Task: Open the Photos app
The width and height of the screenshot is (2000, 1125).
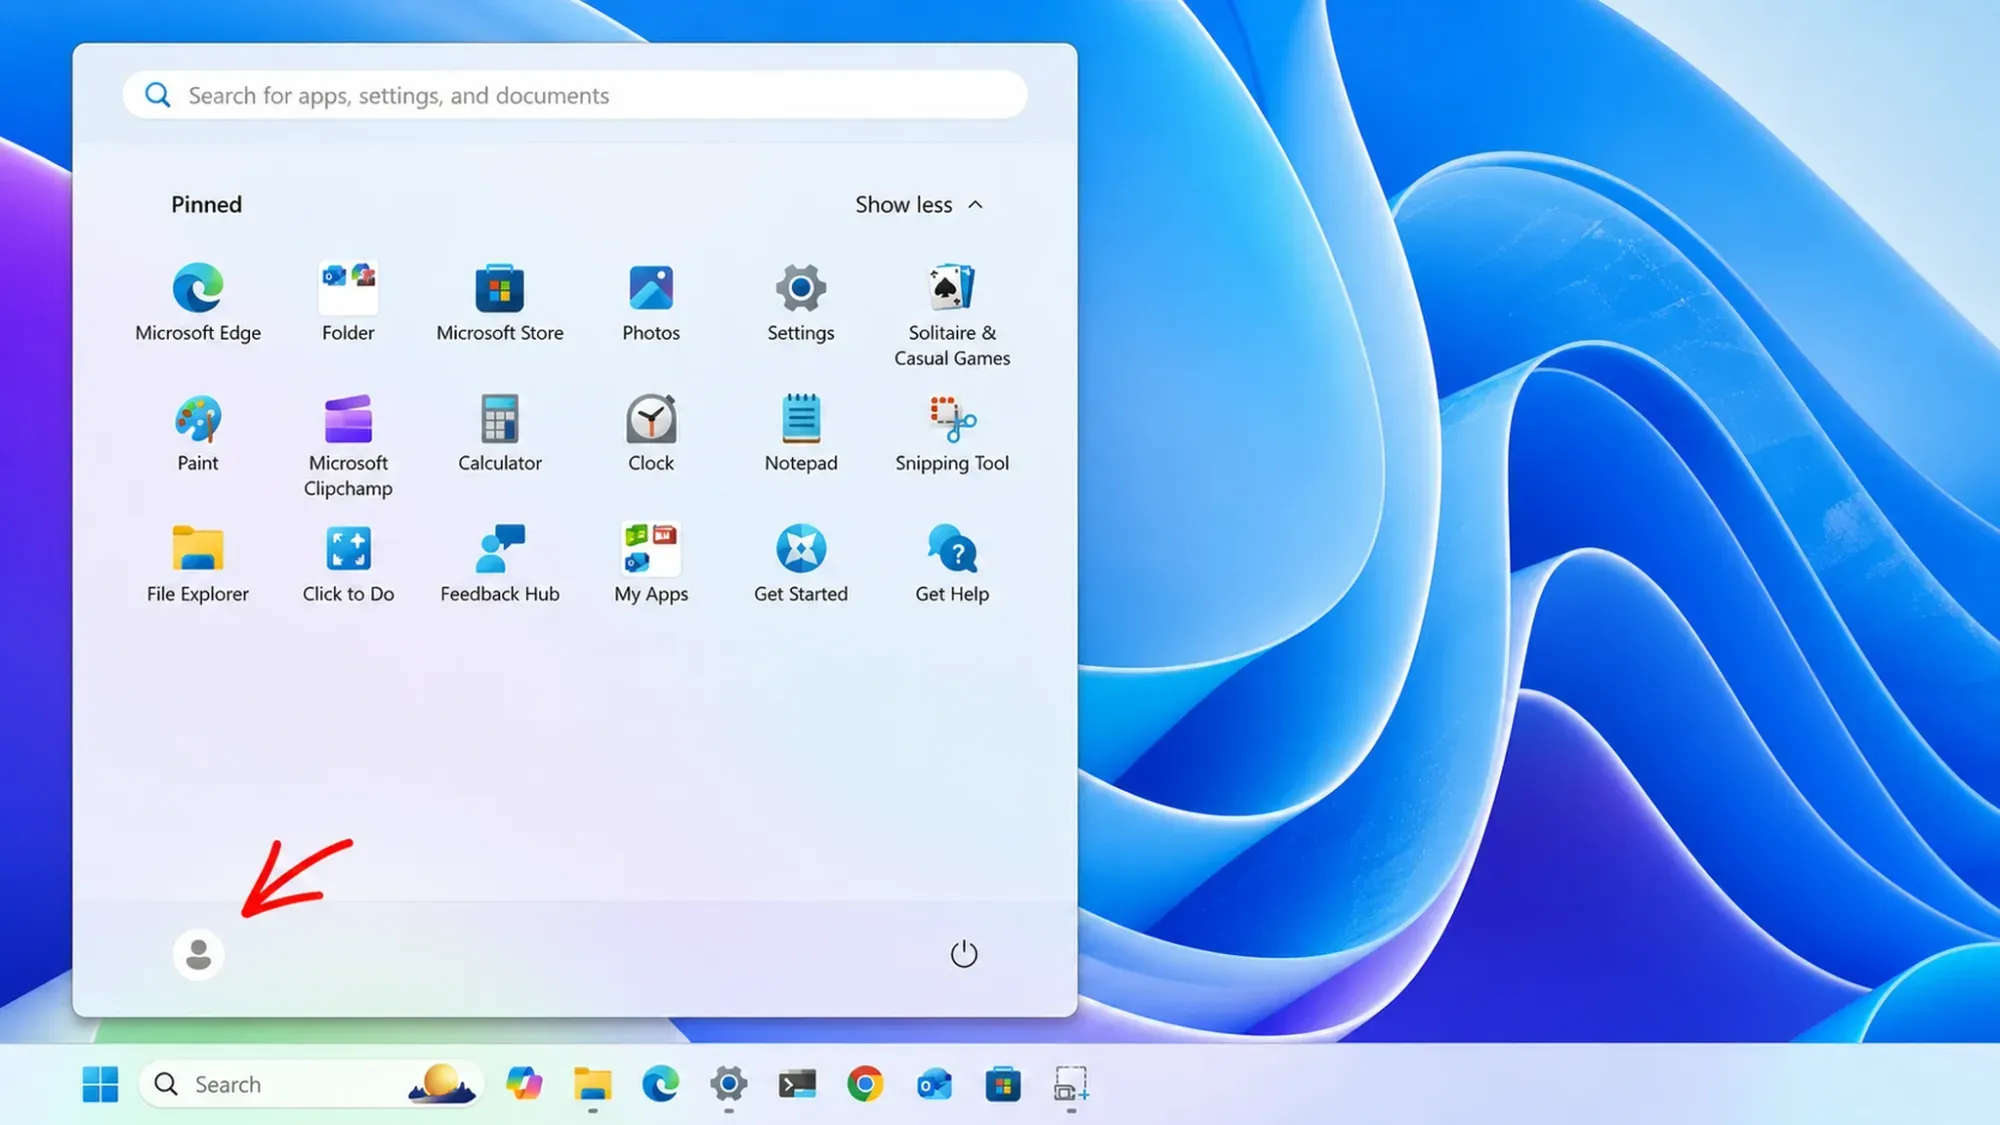Action: pos(651,303)
